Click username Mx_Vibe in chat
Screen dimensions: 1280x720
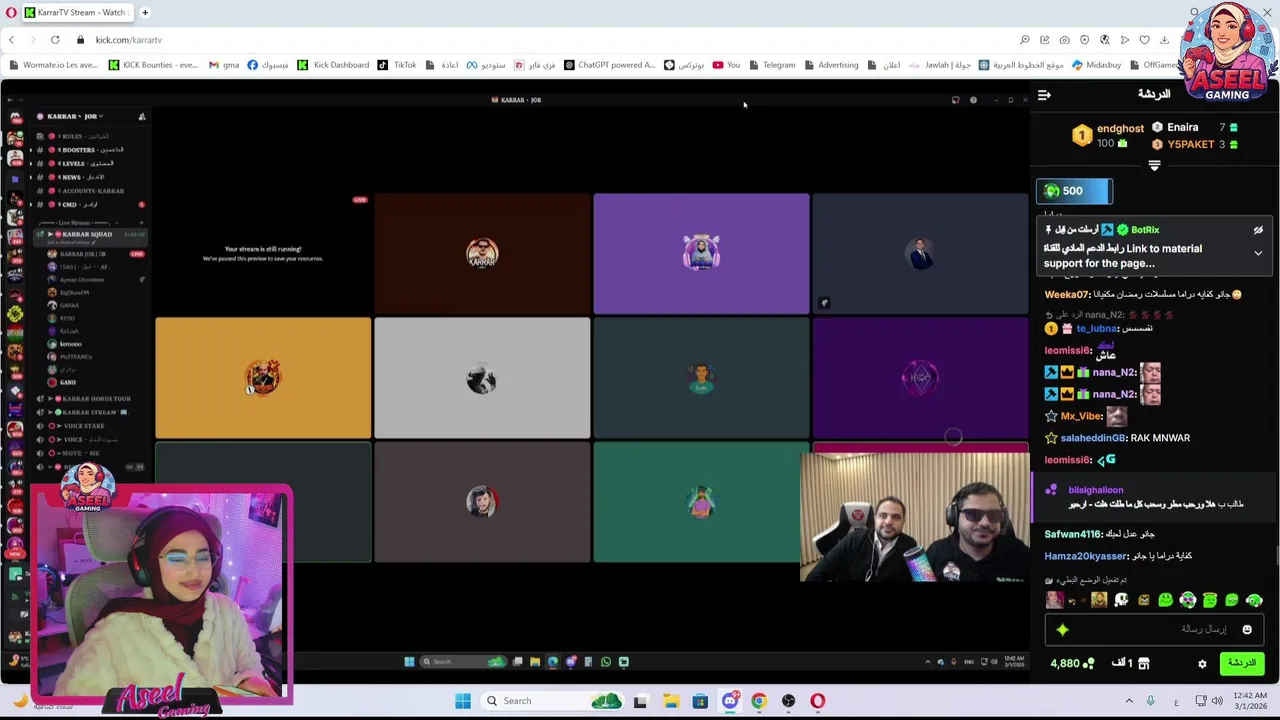(1081, 416)
